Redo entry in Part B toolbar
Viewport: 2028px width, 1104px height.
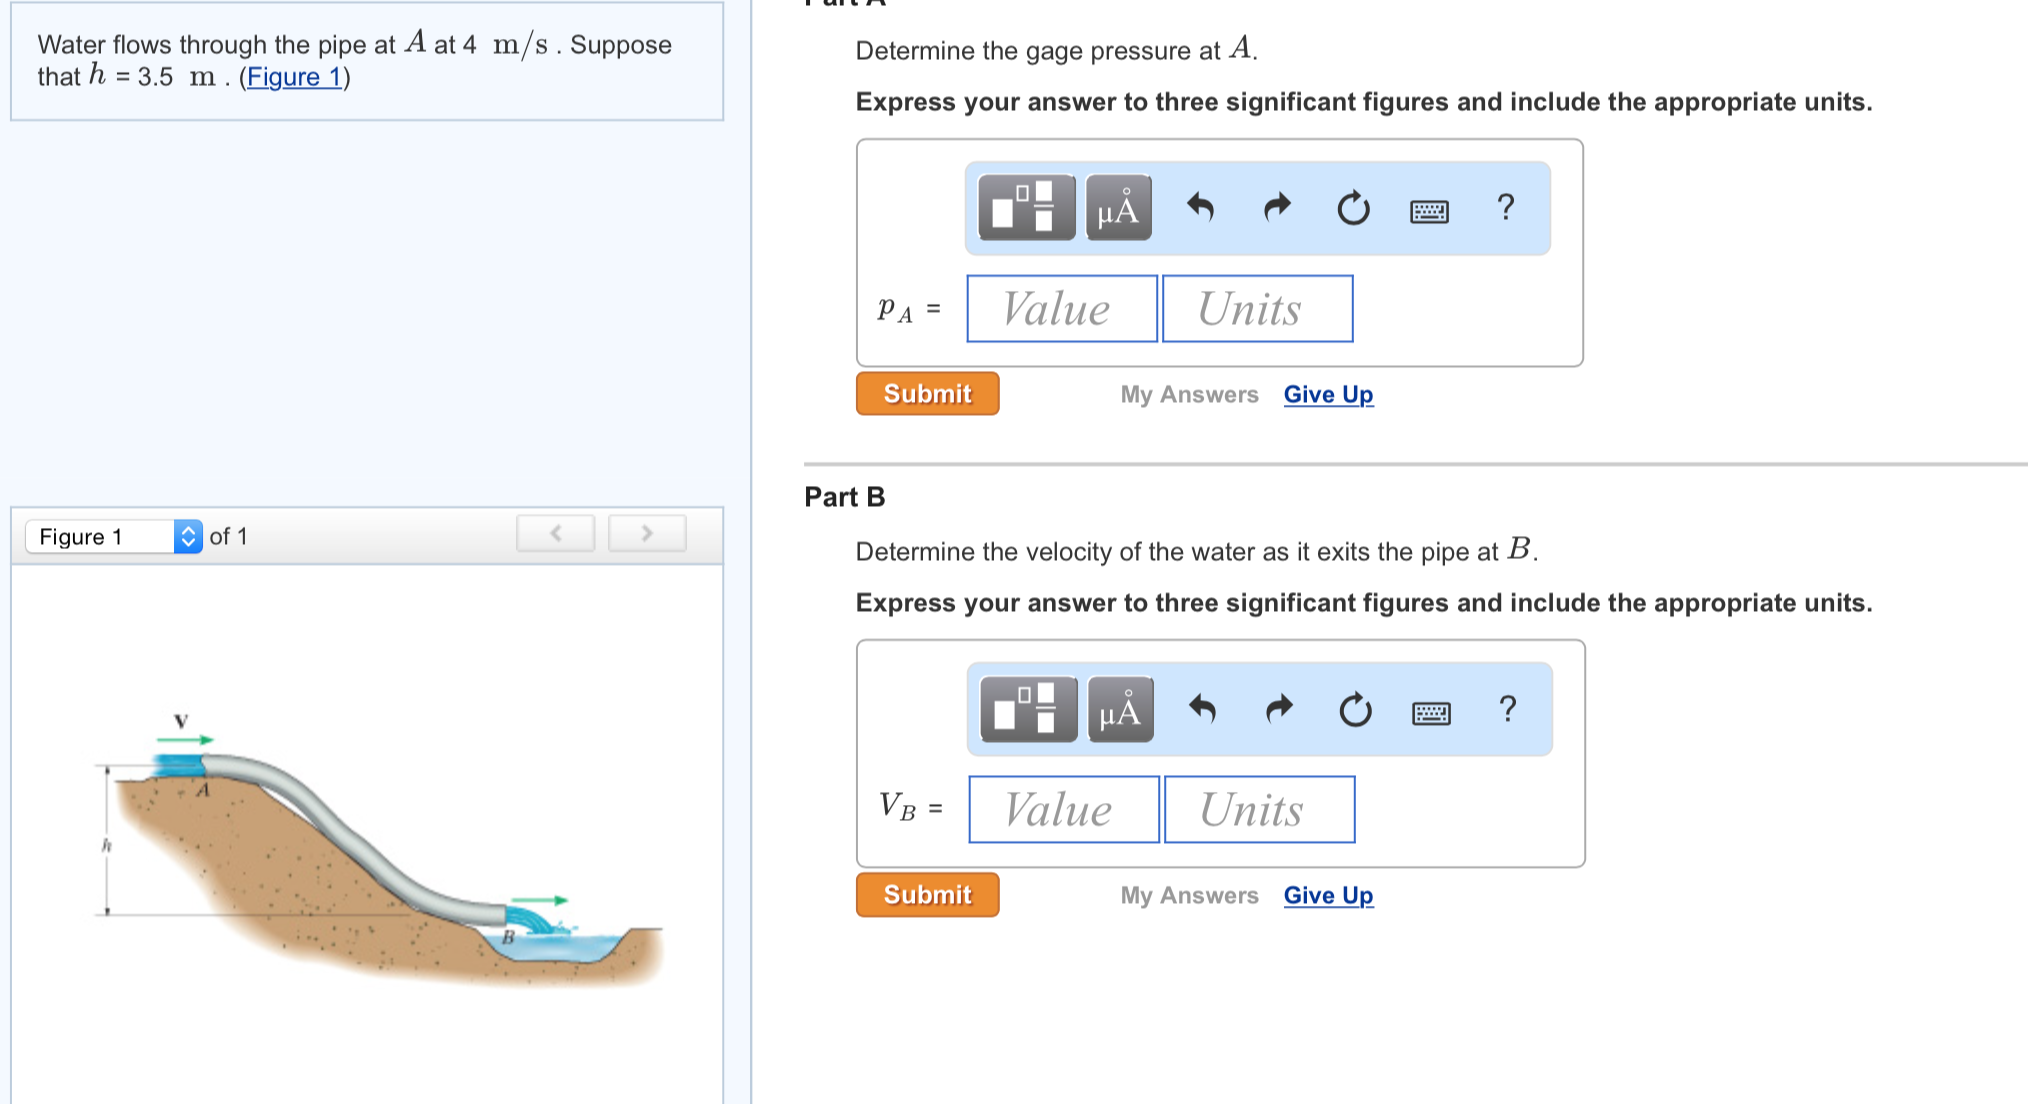pos(1279,709)
